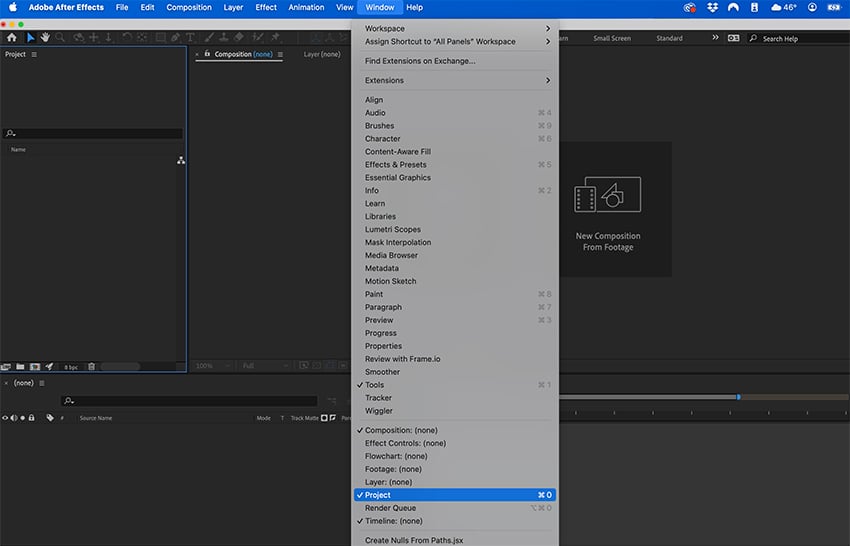
Task: Click Find Extensions on Exchange…
Action: pyautogui.click(x=454, y=61)
